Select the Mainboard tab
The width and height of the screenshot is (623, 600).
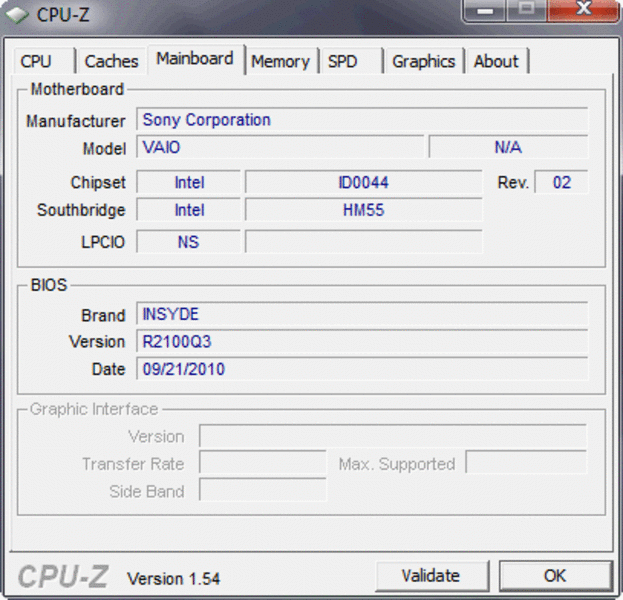[x=195, y=59]
